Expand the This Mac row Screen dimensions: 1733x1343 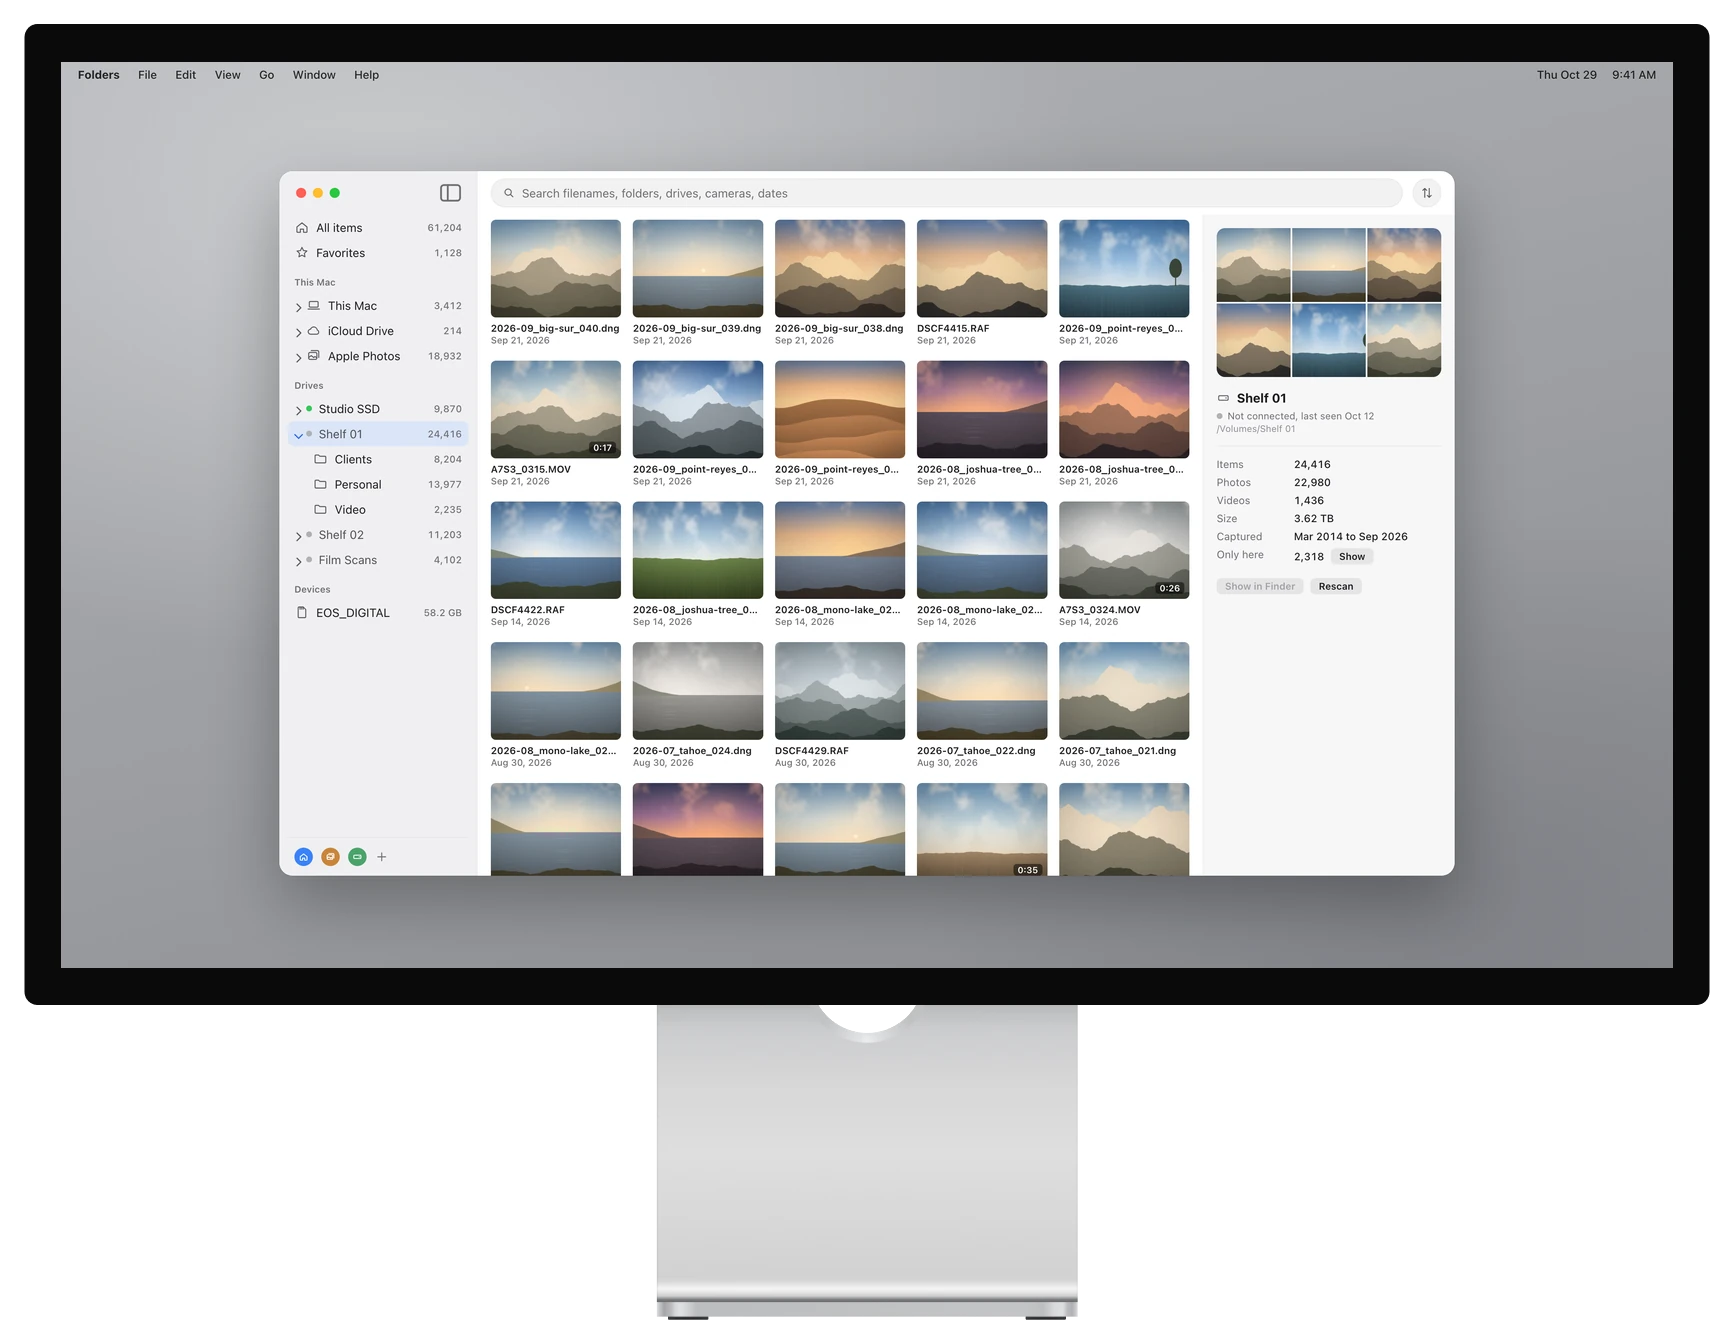tap(298, 307)
